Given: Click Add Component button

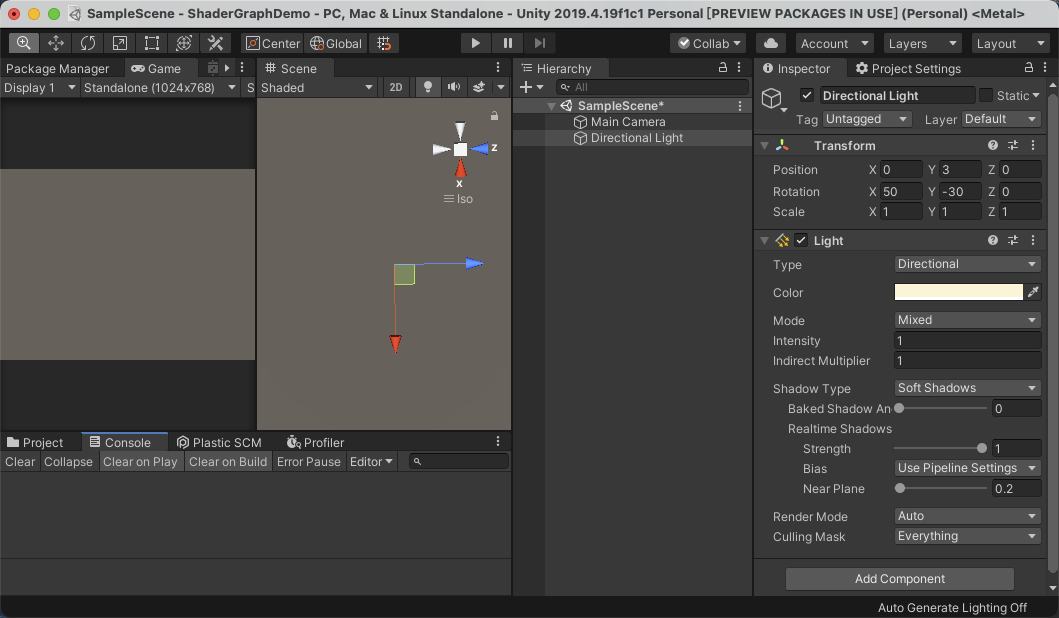Looking at the screenshot, I should [900, 579].
